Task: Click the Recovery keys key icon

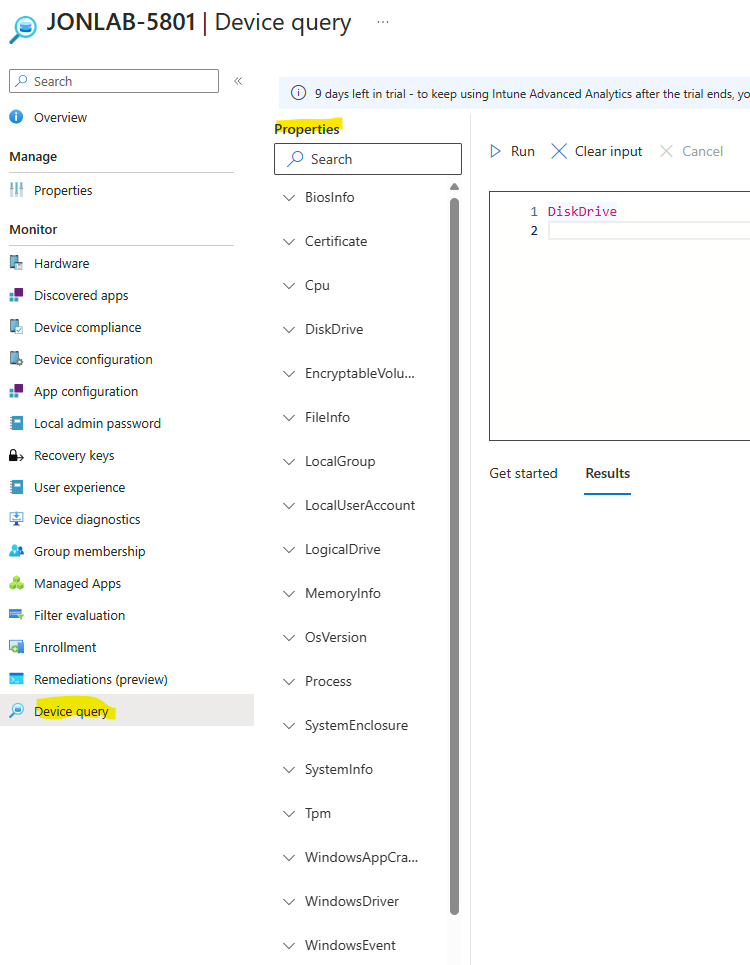Action: (16, 455)
